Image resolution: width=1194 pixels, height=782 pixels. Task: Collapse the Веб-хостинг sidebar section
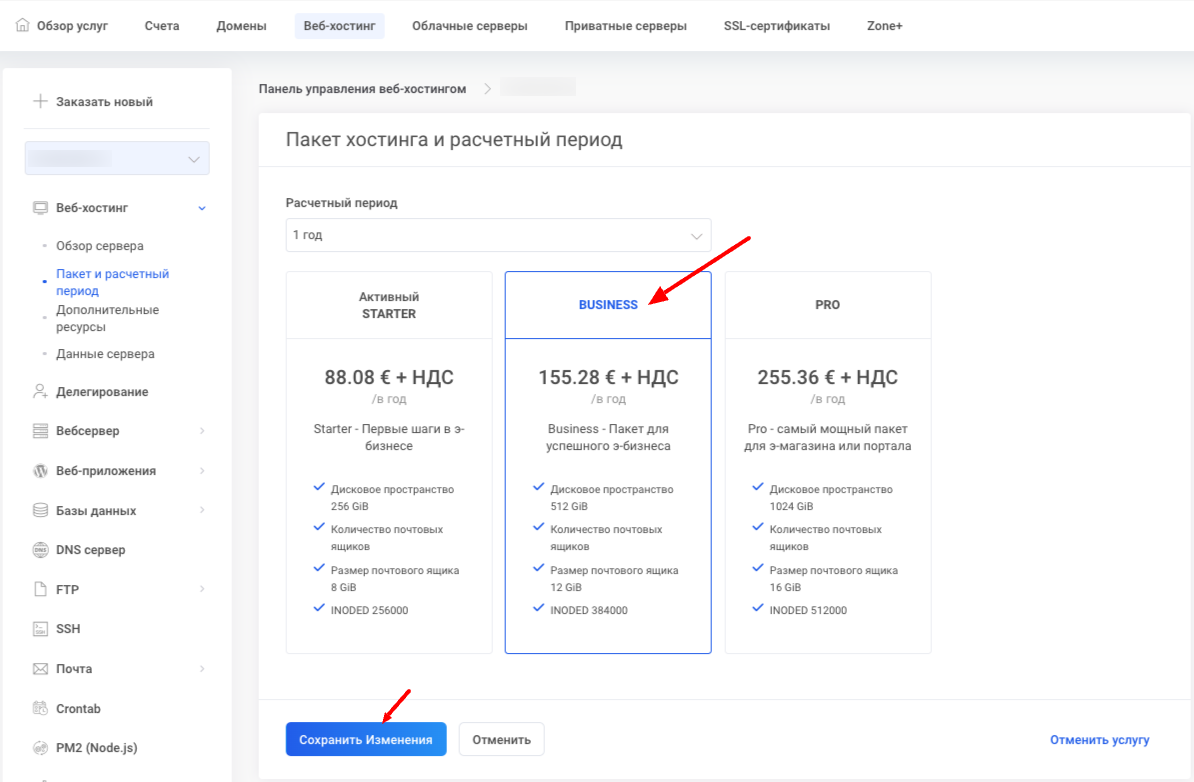pyautogui.click(x=202, y=208)
